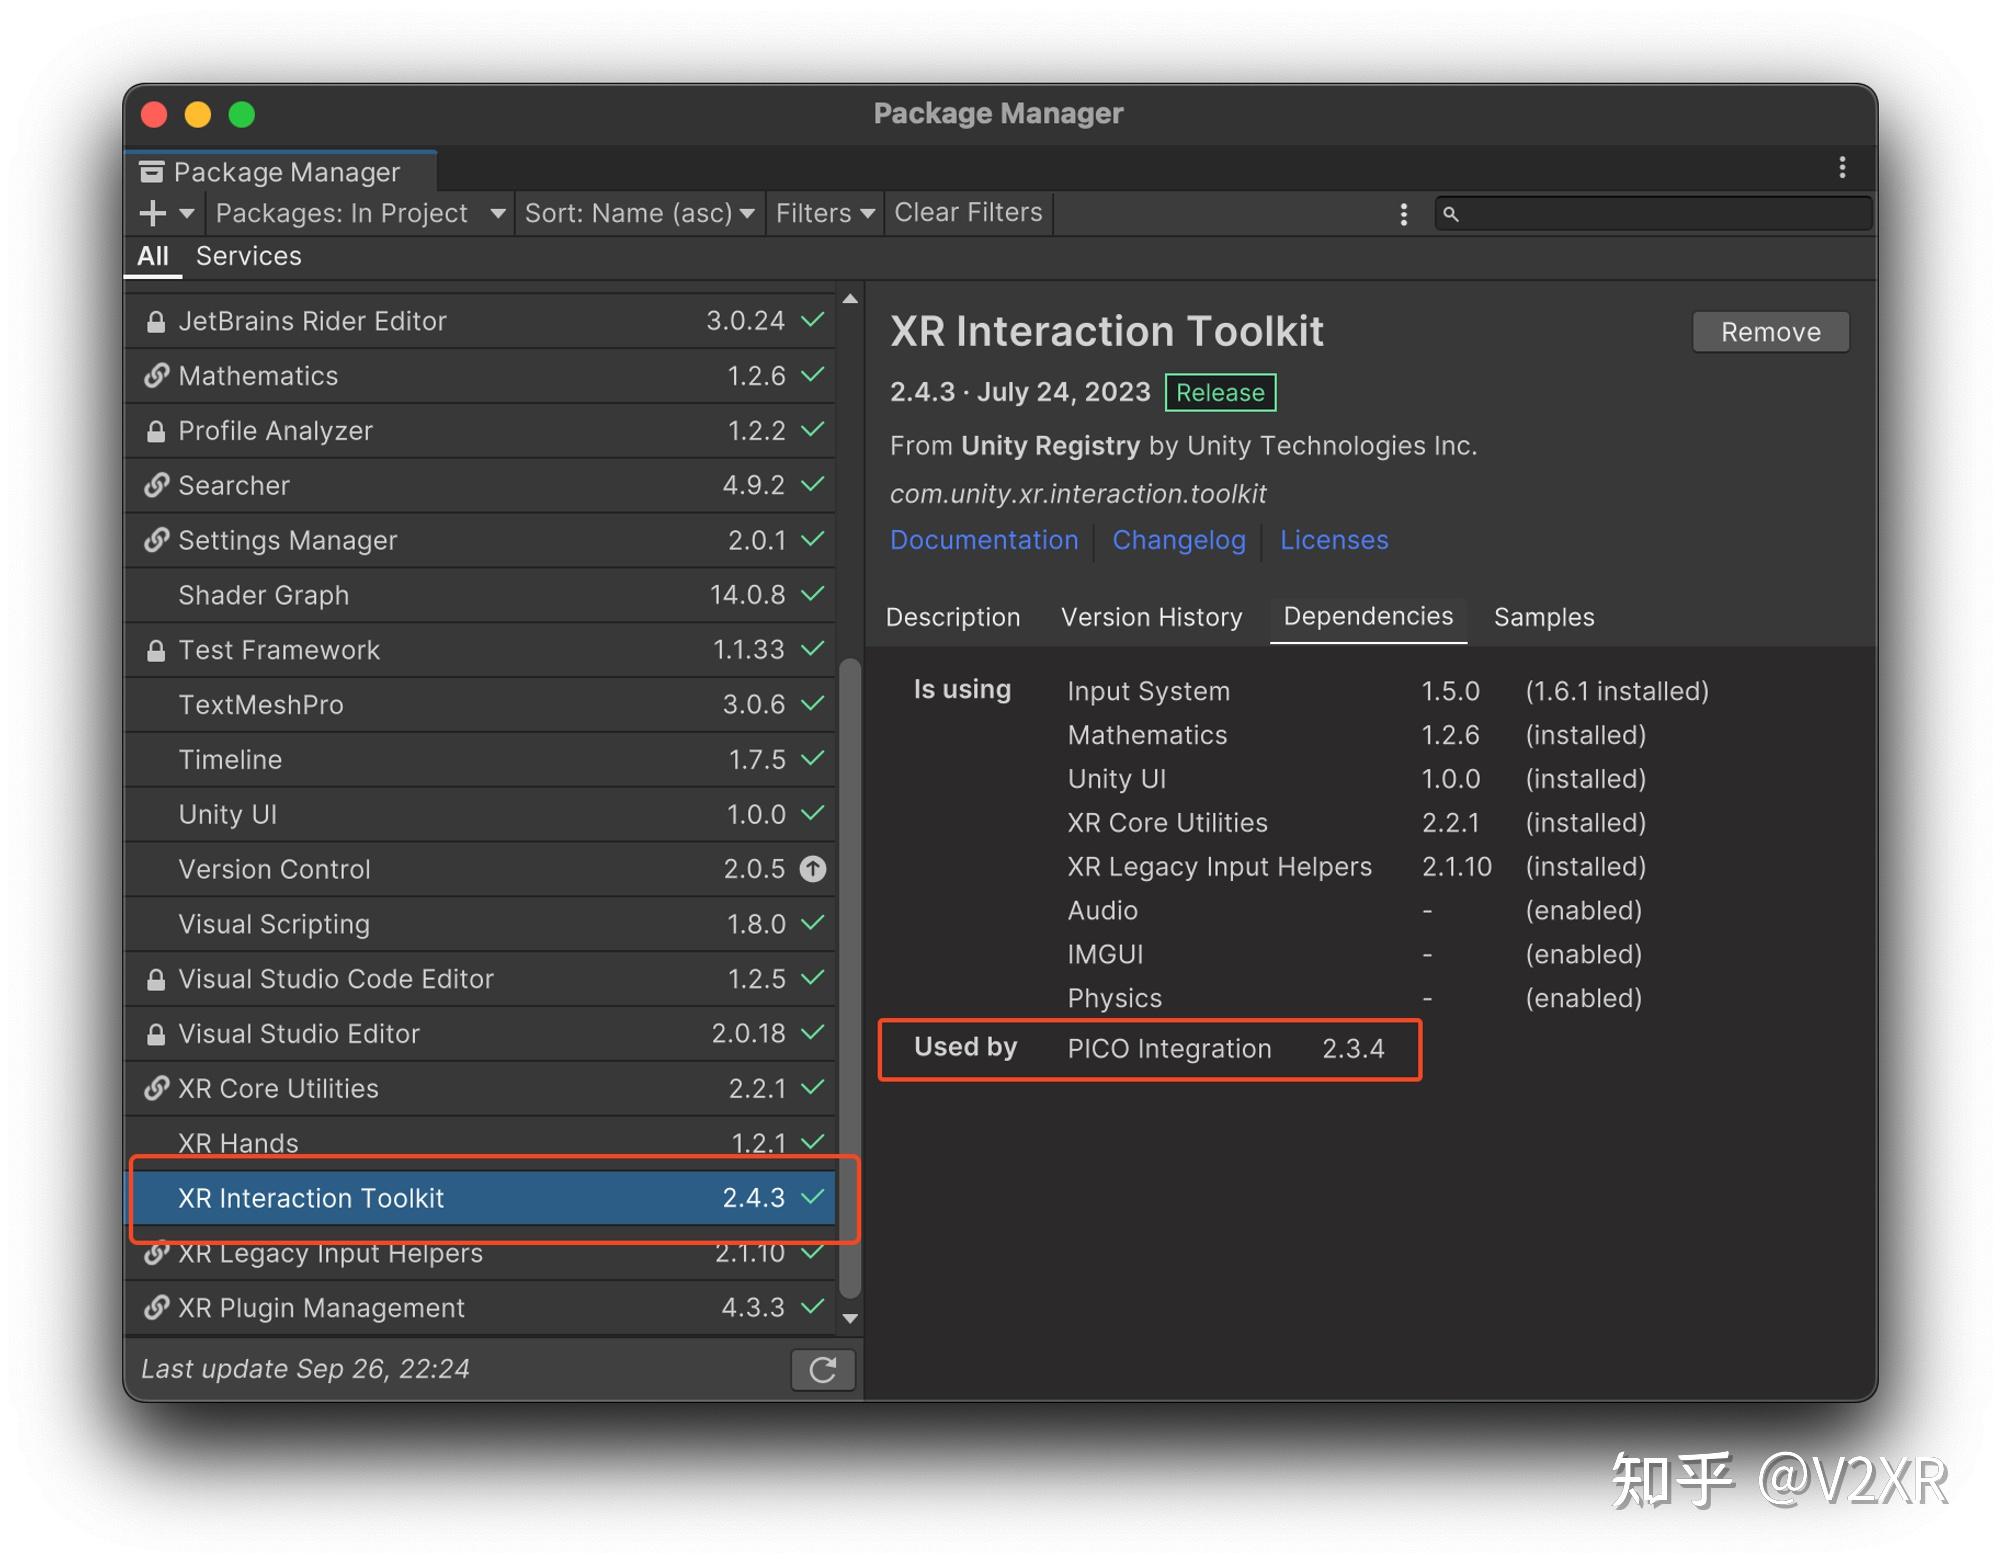Click the search magnifier icon
Viewport: 2000px width, 1564px height.
[1451, 214]
